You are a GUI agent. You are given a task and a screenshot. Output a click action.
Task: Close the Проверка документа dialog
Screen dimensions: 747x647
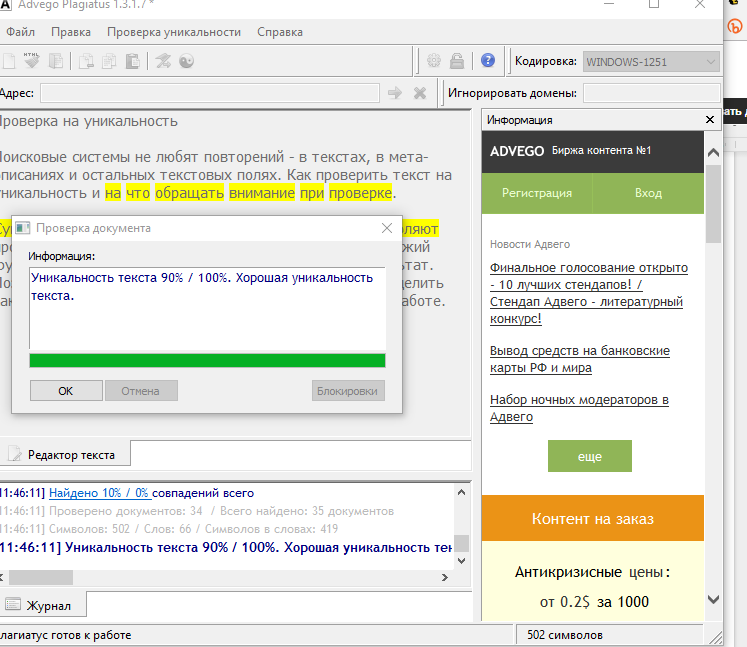pyautogui.click(x=387, y=228)
